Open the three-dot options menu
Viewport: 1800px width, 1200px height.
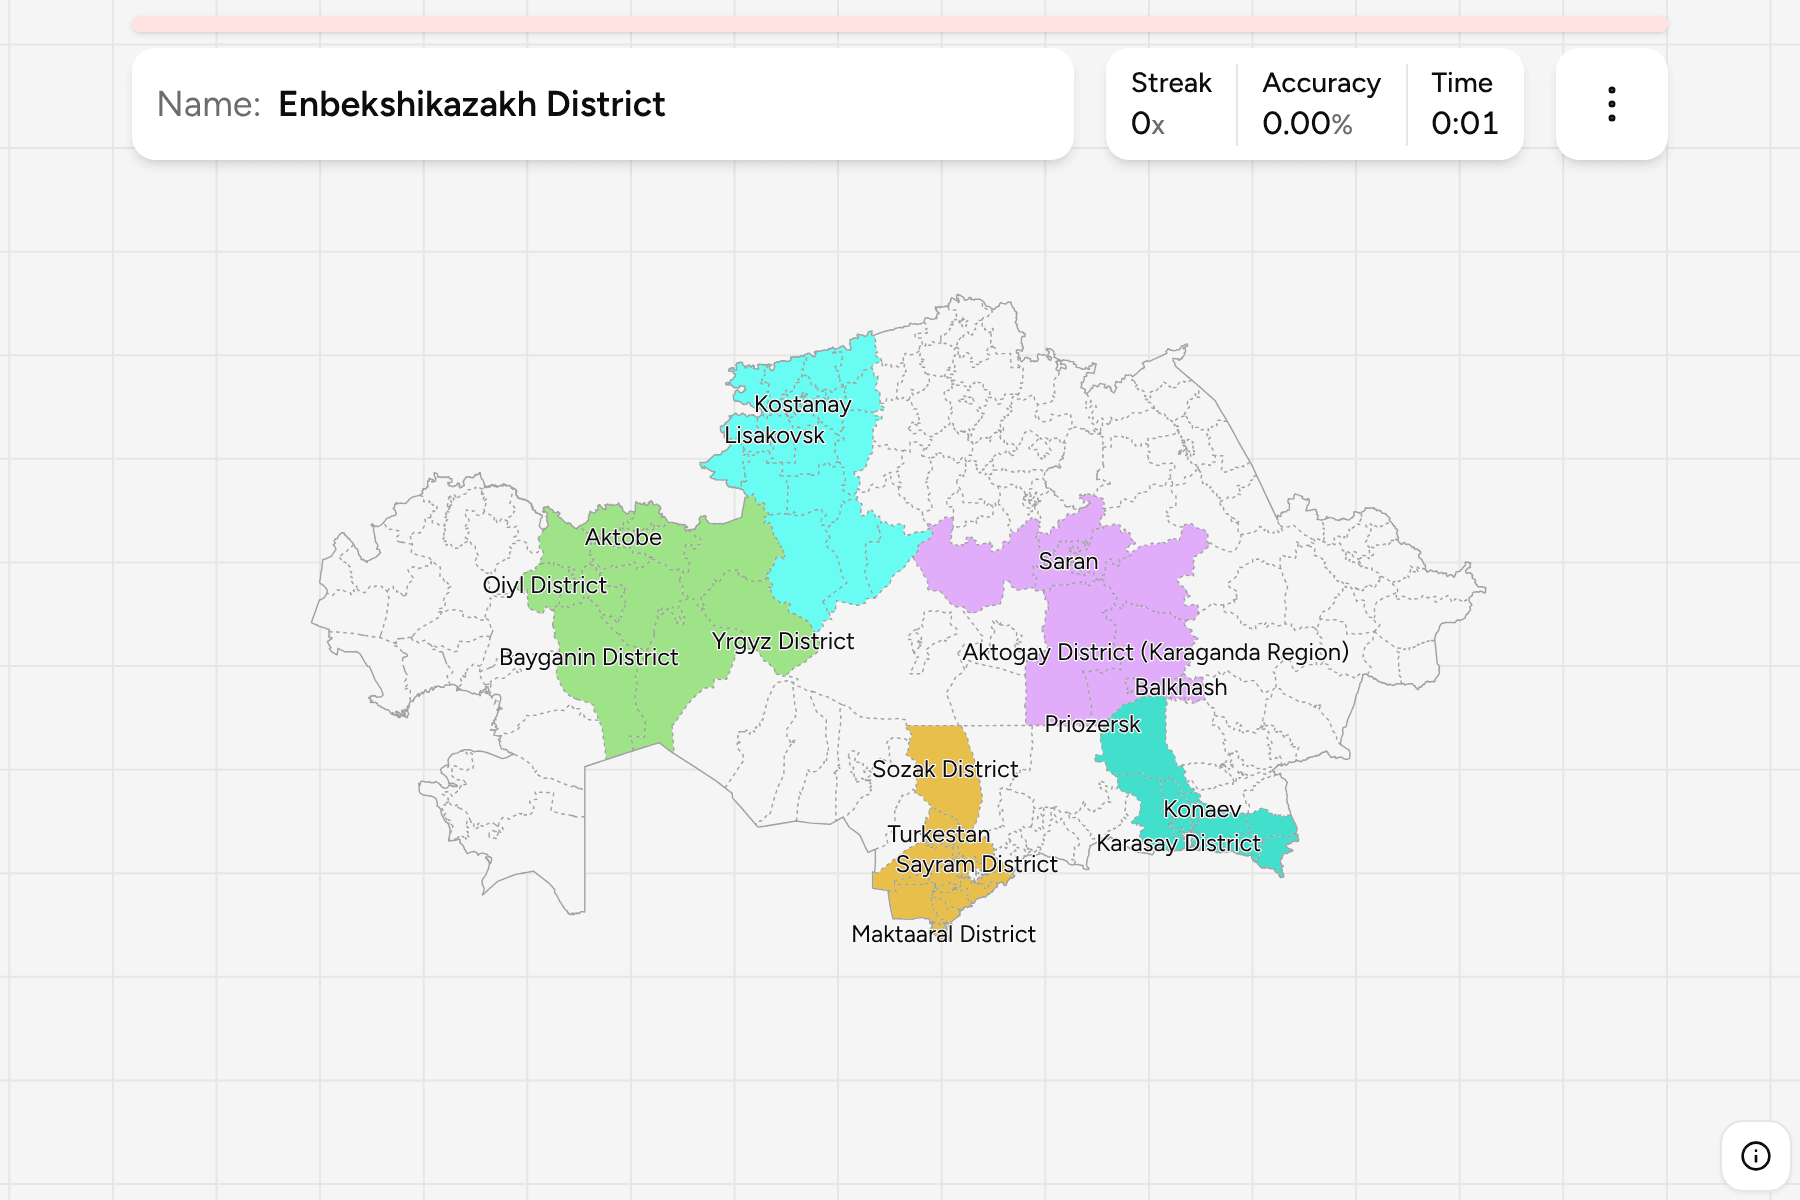(x=1611, y=104)
